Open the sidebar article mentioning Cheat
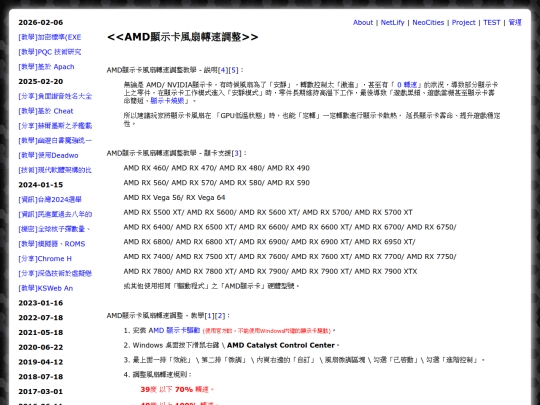The height and width of the screenshot is (405, 540). 46,111
